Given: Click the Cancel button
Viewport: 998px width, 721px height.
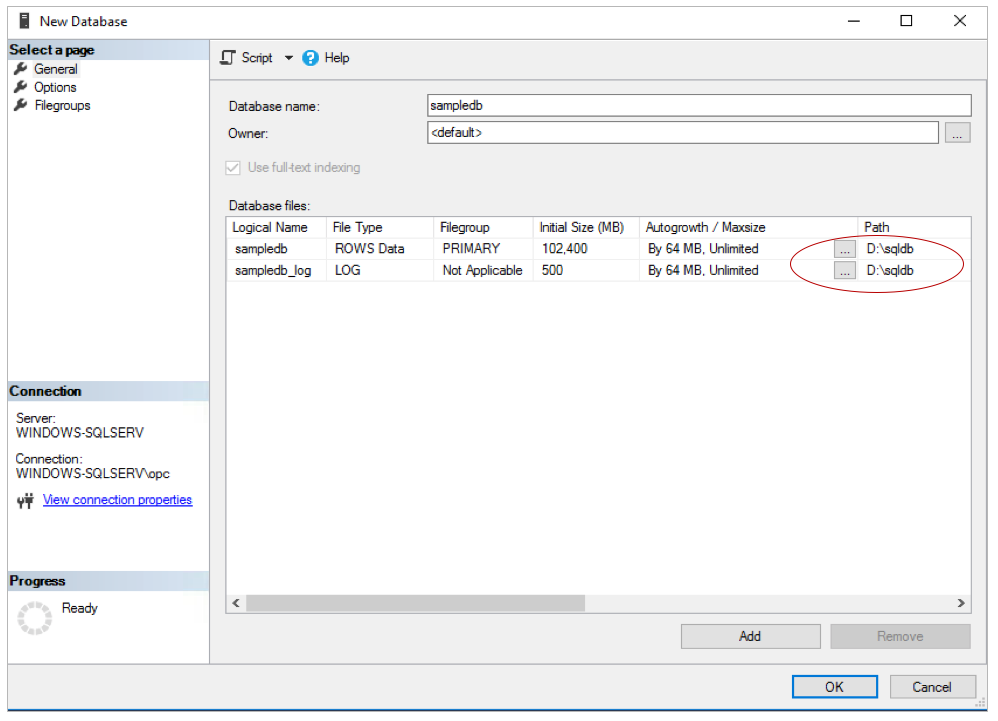Looking at the screenshot, I should coord(932,687).
